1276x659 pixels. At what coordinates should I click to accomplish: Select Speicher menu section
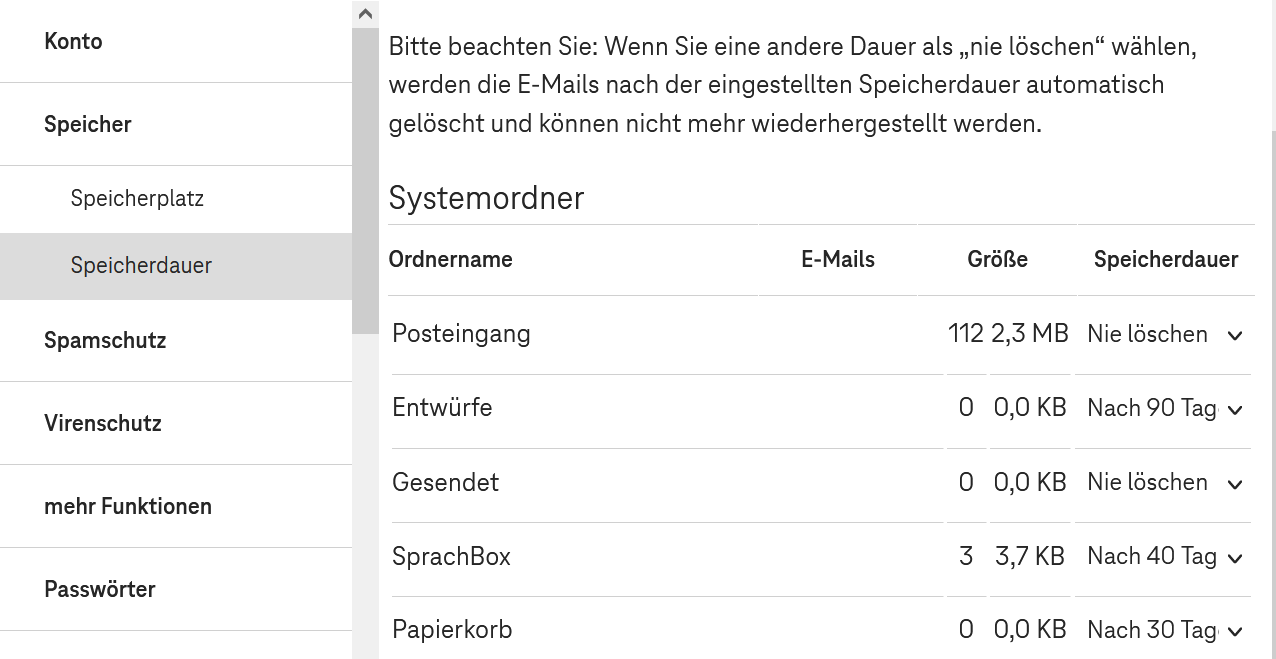click(x=88, y=125)
